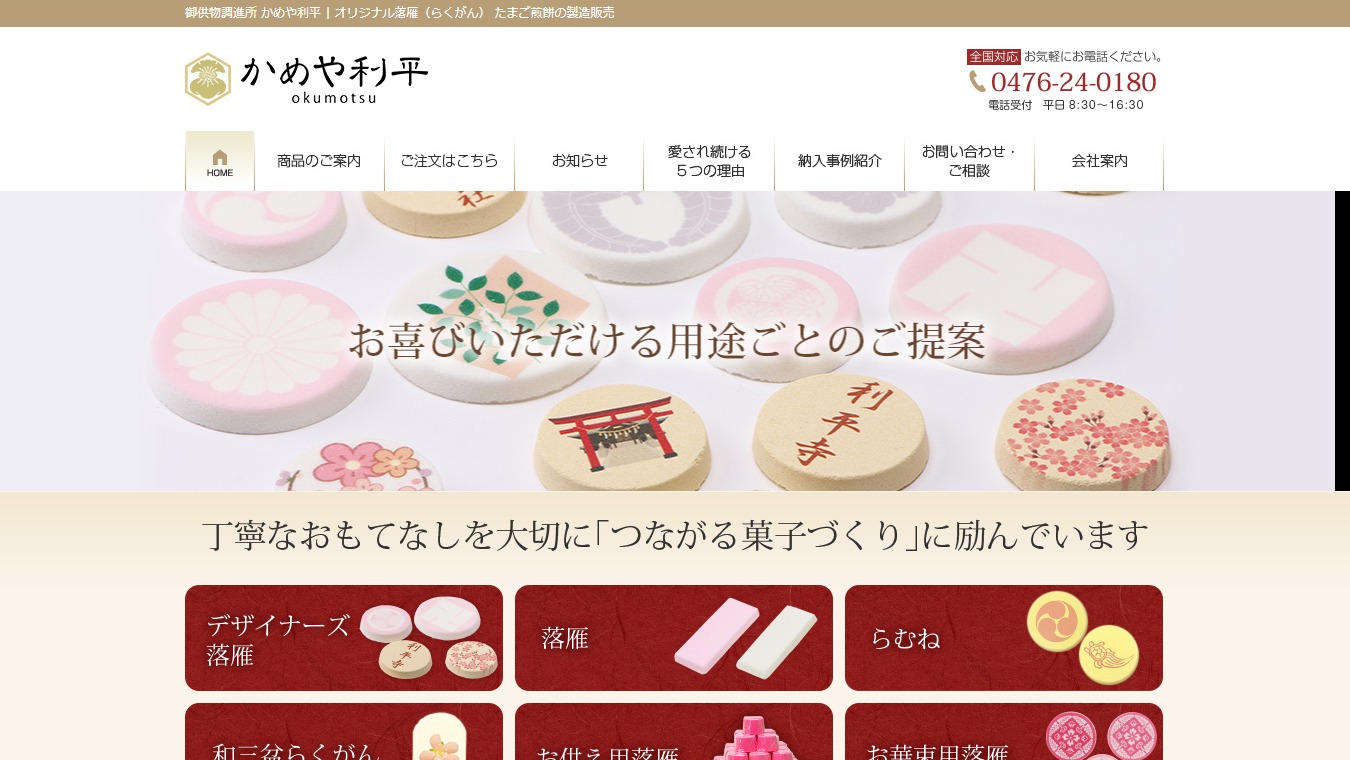This screenshot has width=1350, height=760.
Task: Open the 和三盆らくがん tile
Action: [x=344, y=732]
